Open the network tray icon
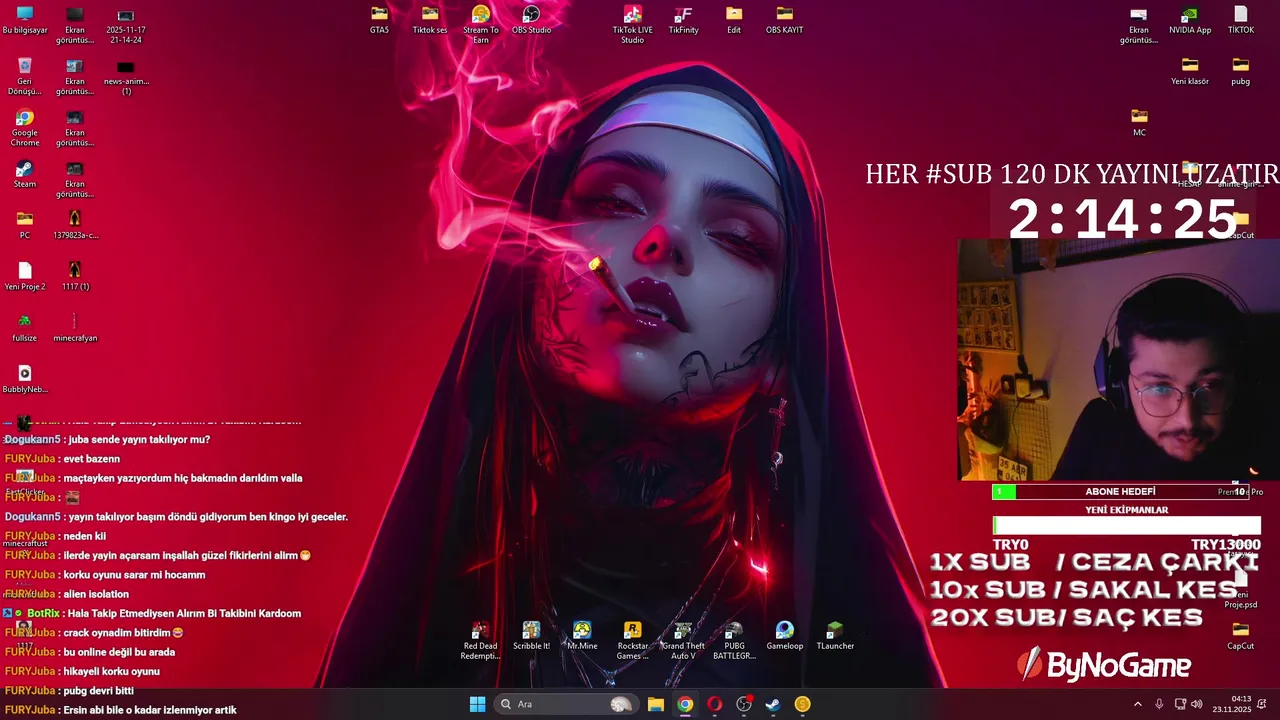Image resolution: width=1280 pixels, height=720 pixels. (1180, 704)
